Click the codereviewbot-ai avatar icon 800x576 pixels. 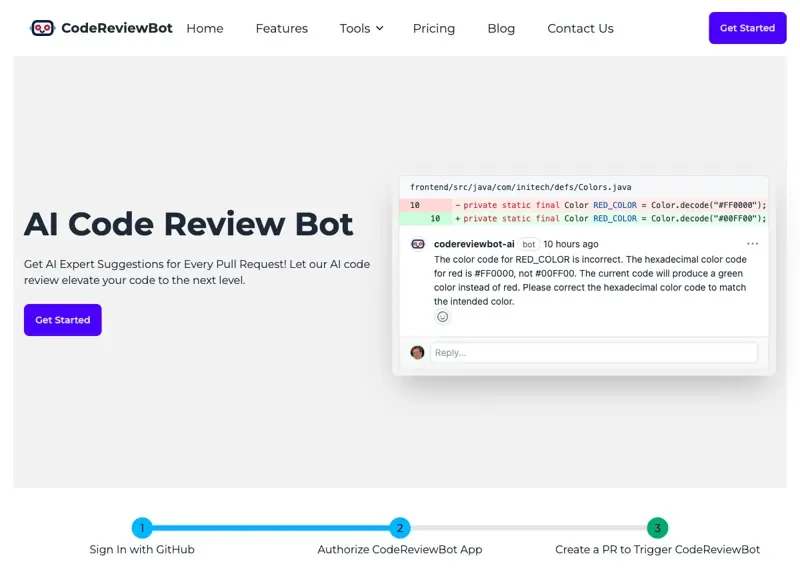tap(418, 244)
